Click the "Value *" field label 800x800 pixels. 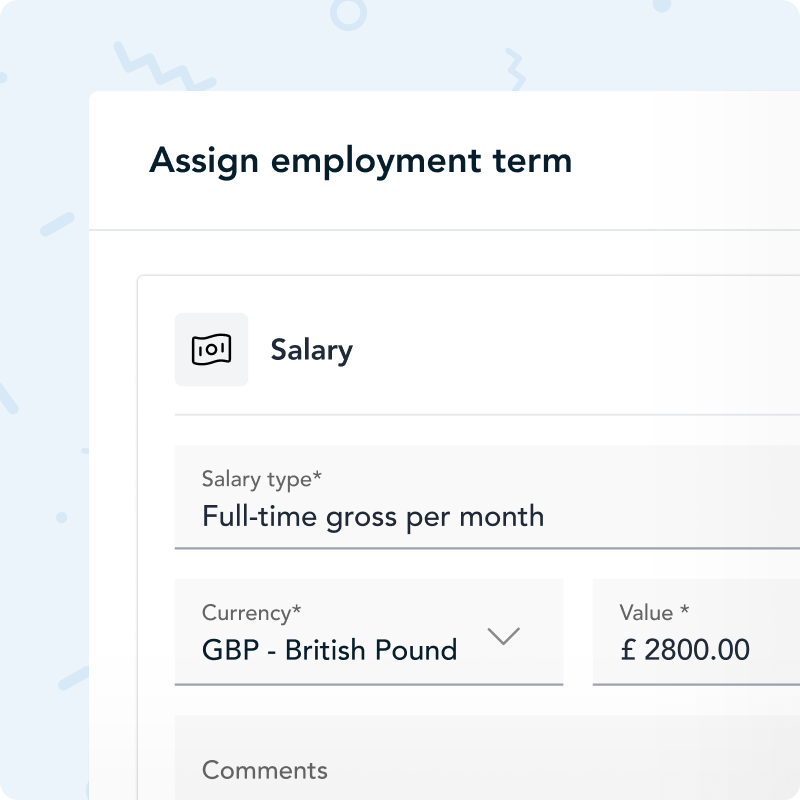[x=654, y=612]
